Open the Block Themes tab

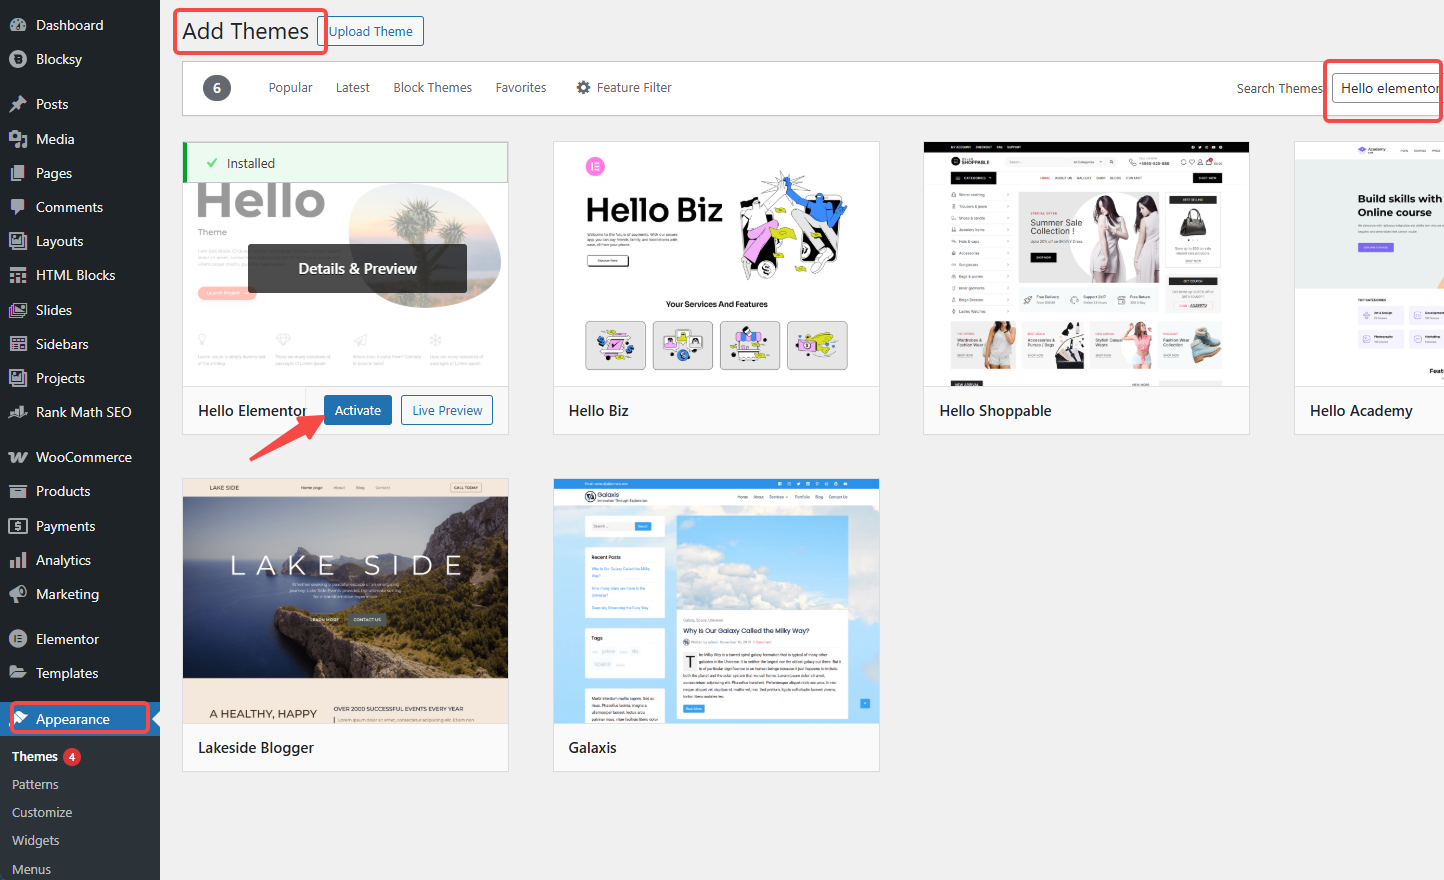pyautogui.click(x=432, y=87)
